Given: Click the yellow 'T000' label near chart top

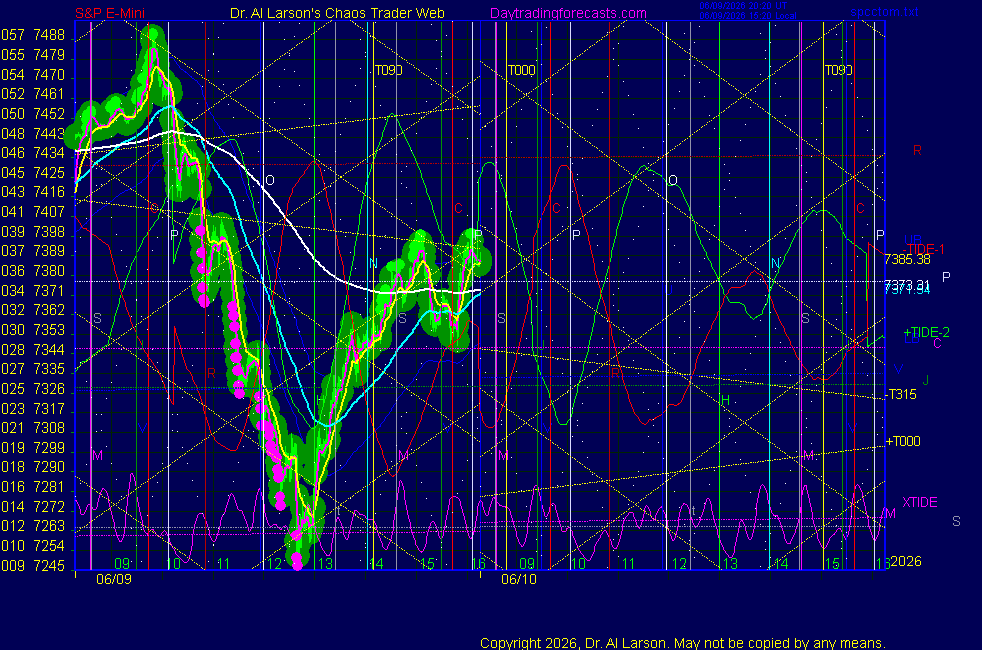Looking at the screenshot, I should [522, 70].
